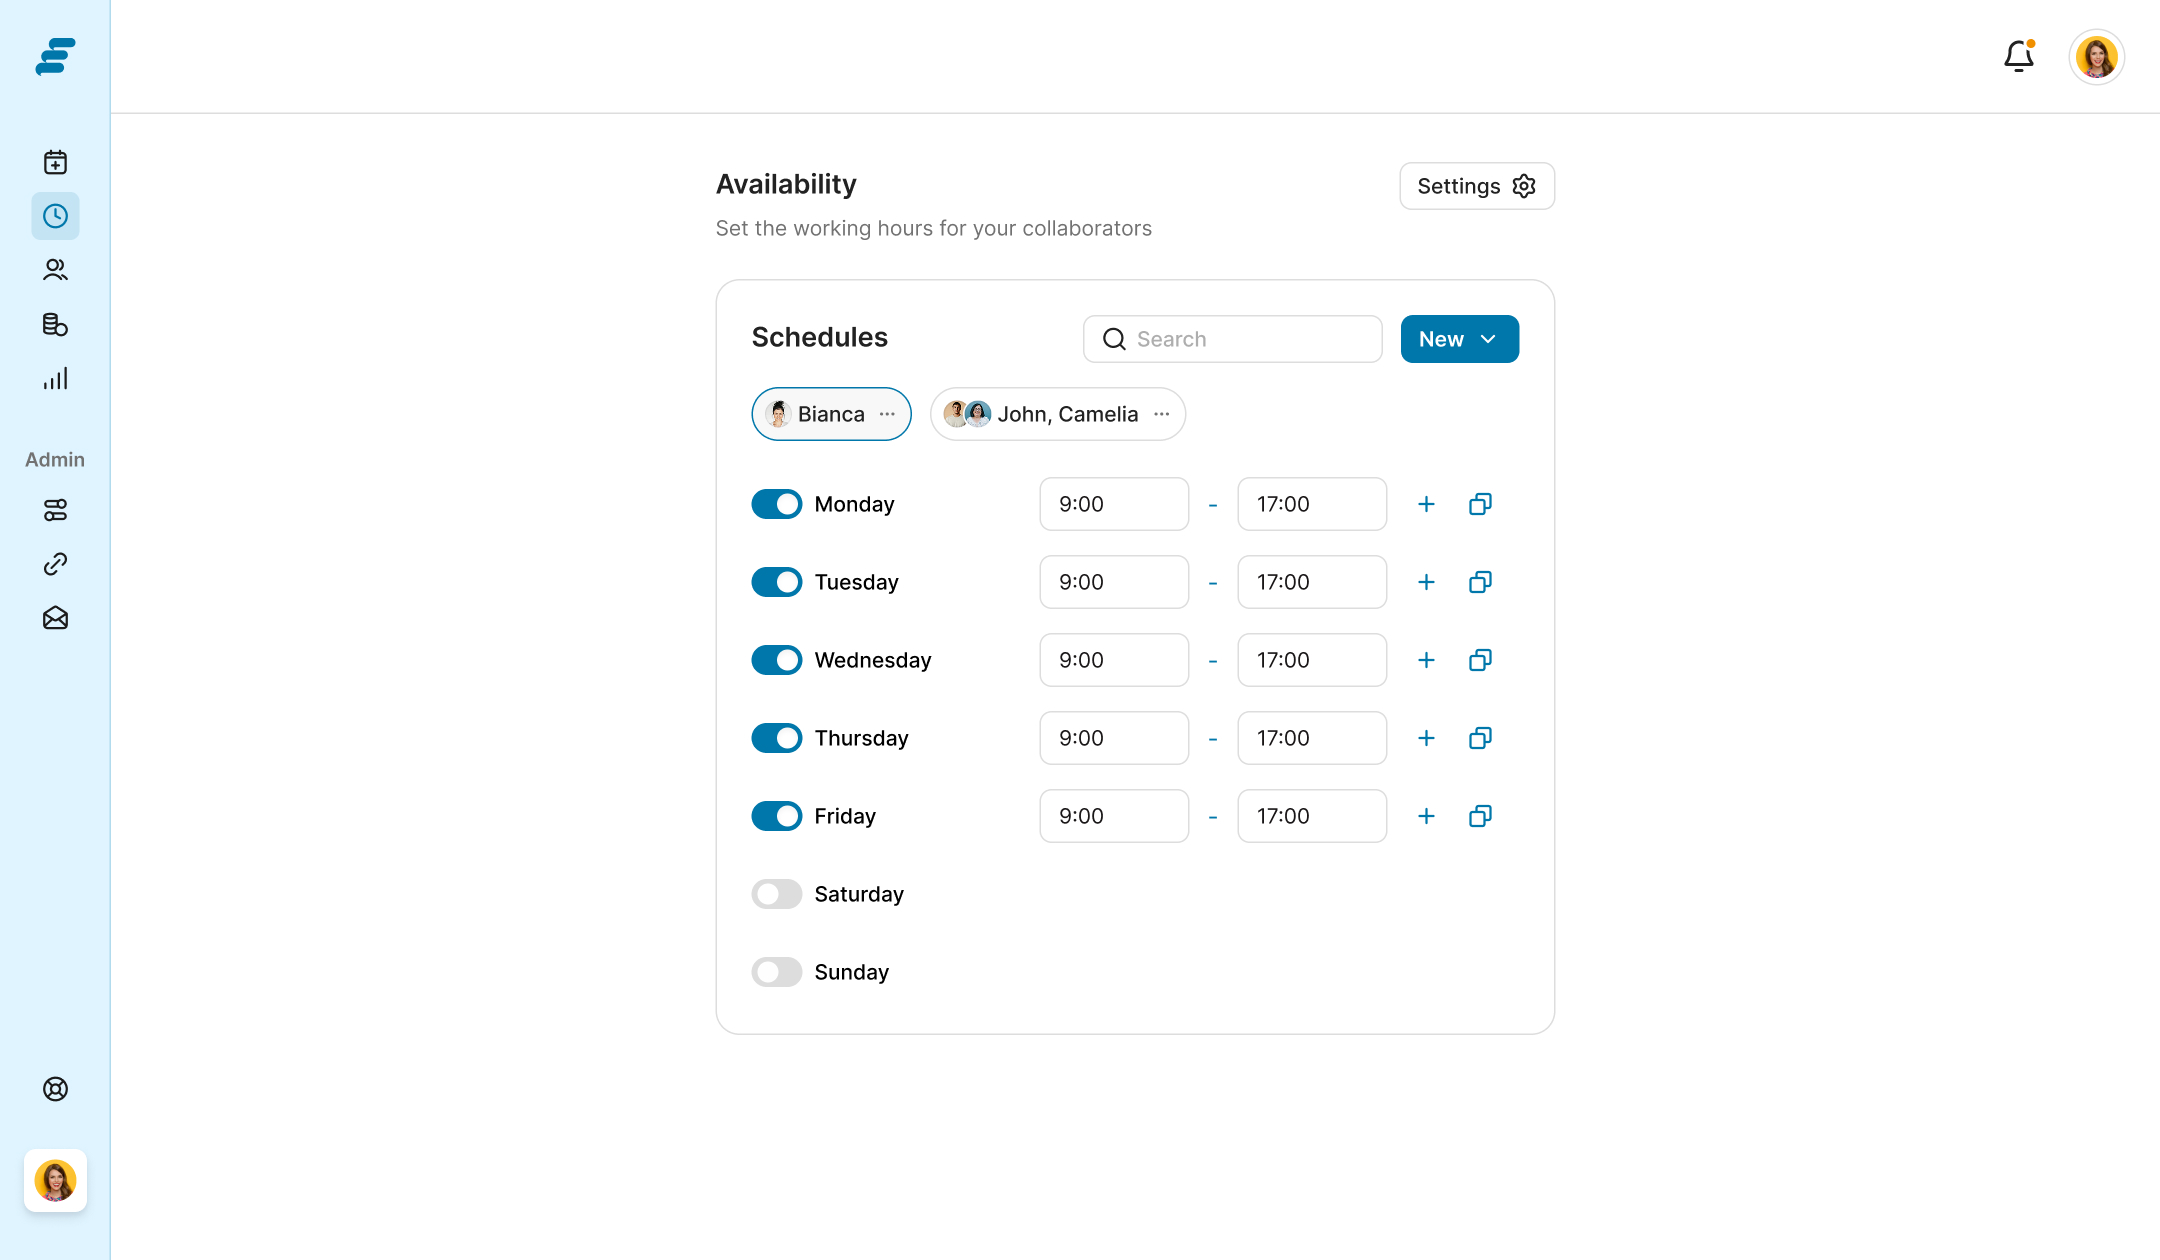Enable the Saturday availability toggle

[x=776, y=894]
